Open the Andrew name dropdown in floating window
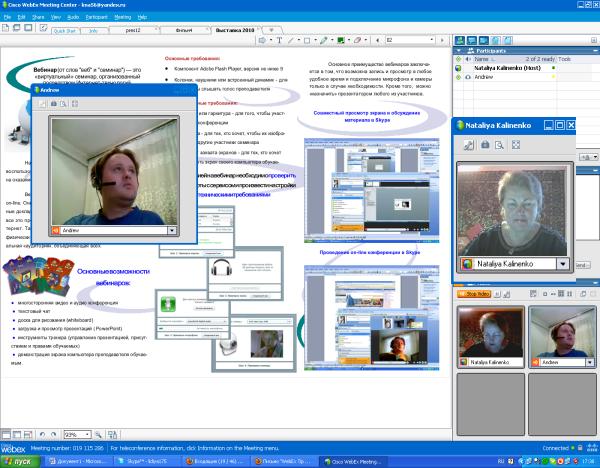The width and height of the screenshot is (600, 468). [x=172, y=230]
